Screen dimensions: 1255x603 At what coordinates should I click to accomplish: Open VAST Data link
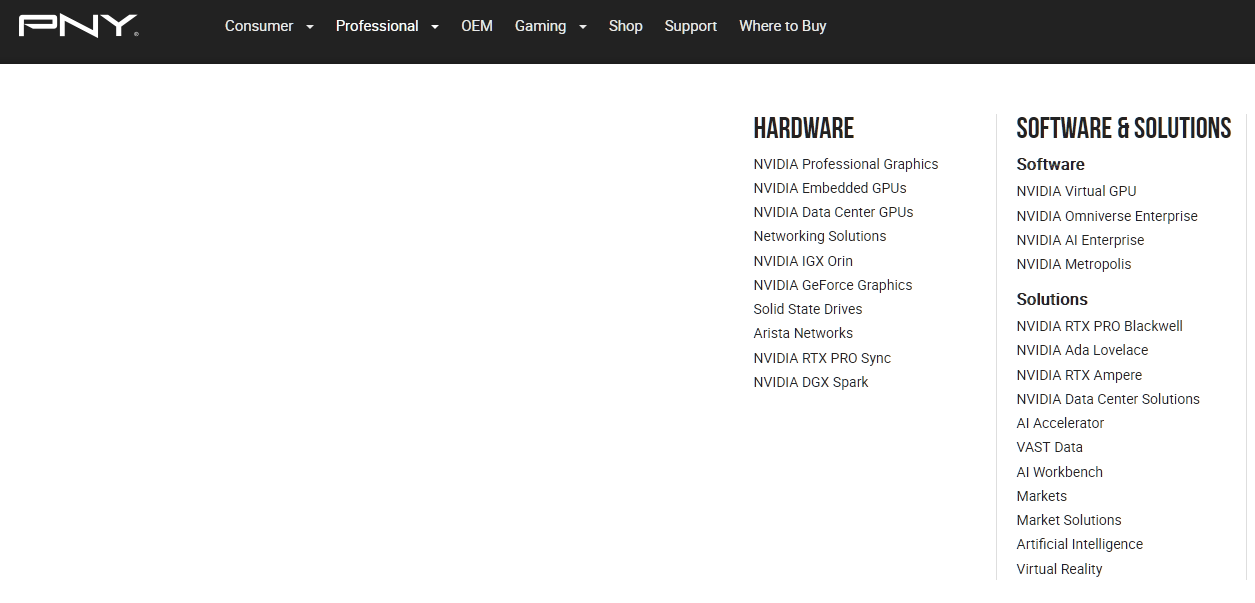point(1050,447)
